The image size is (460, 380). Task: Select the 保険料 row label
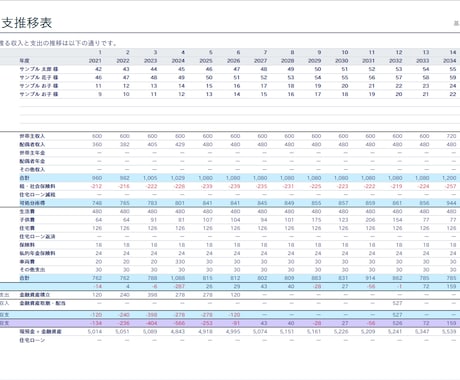tap(27, 245)
